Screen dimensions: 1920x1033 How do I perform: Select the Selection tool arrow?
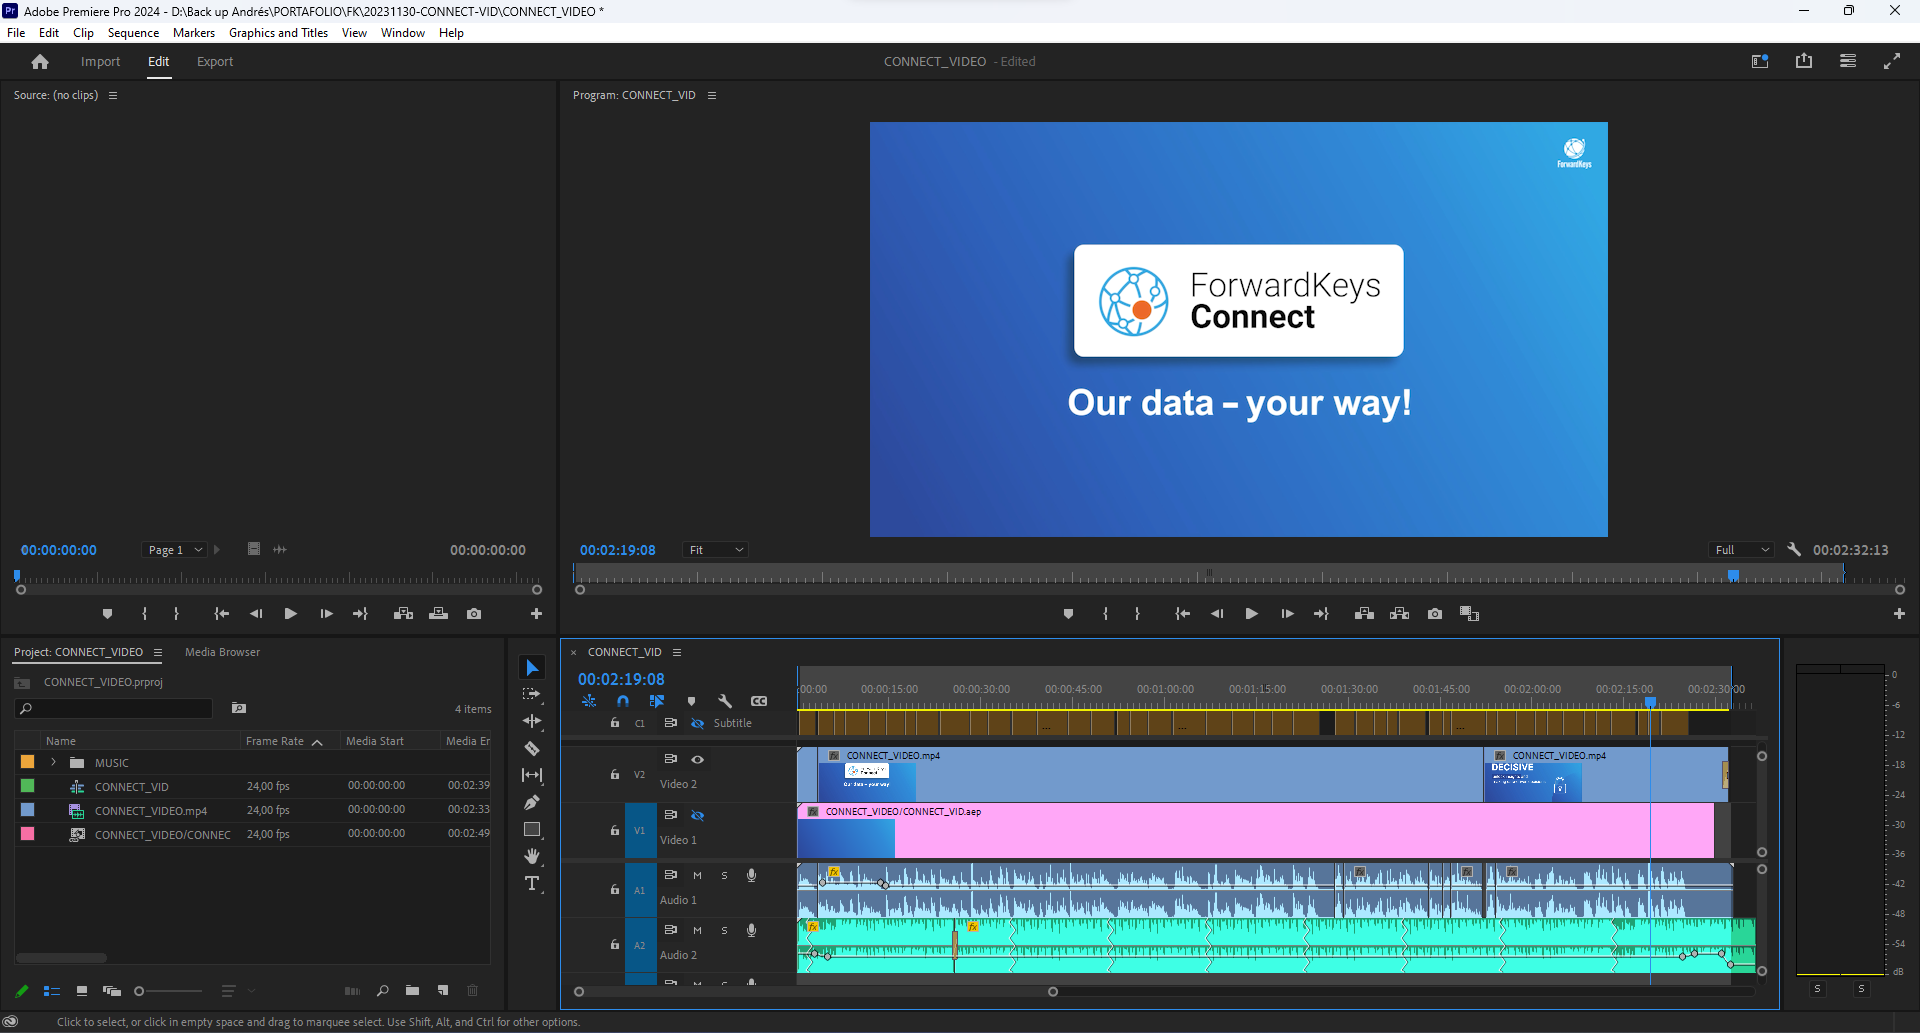click(532, 668)
